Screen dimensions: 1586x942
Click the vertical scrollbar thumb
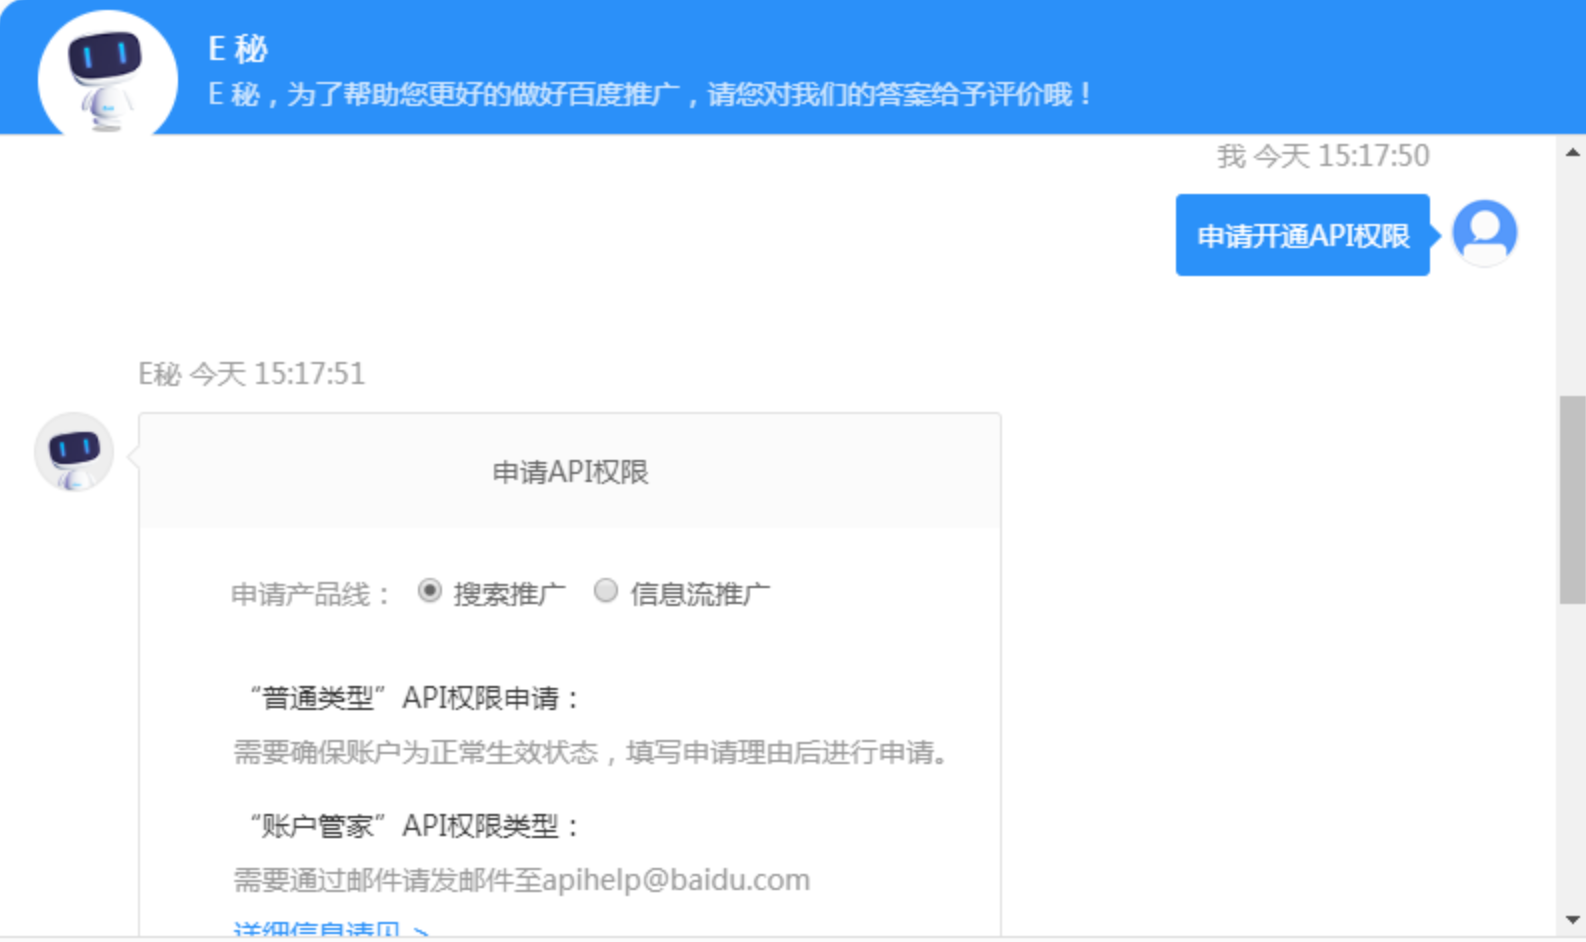coord(1572,500)
